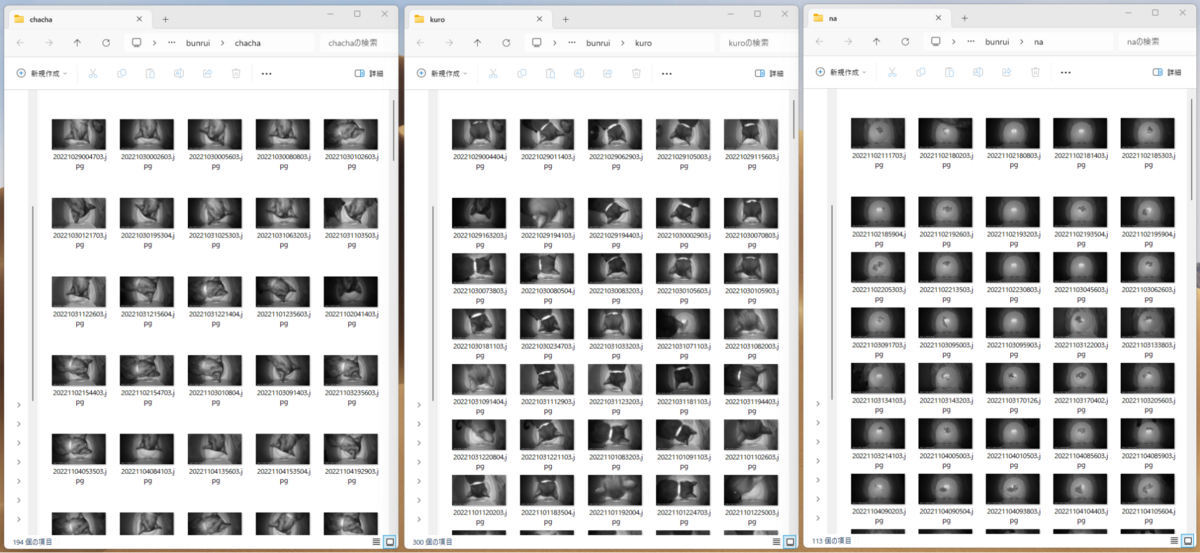
Task: Click the Cut scissors icon in kuro window
Action: [492, 73]
